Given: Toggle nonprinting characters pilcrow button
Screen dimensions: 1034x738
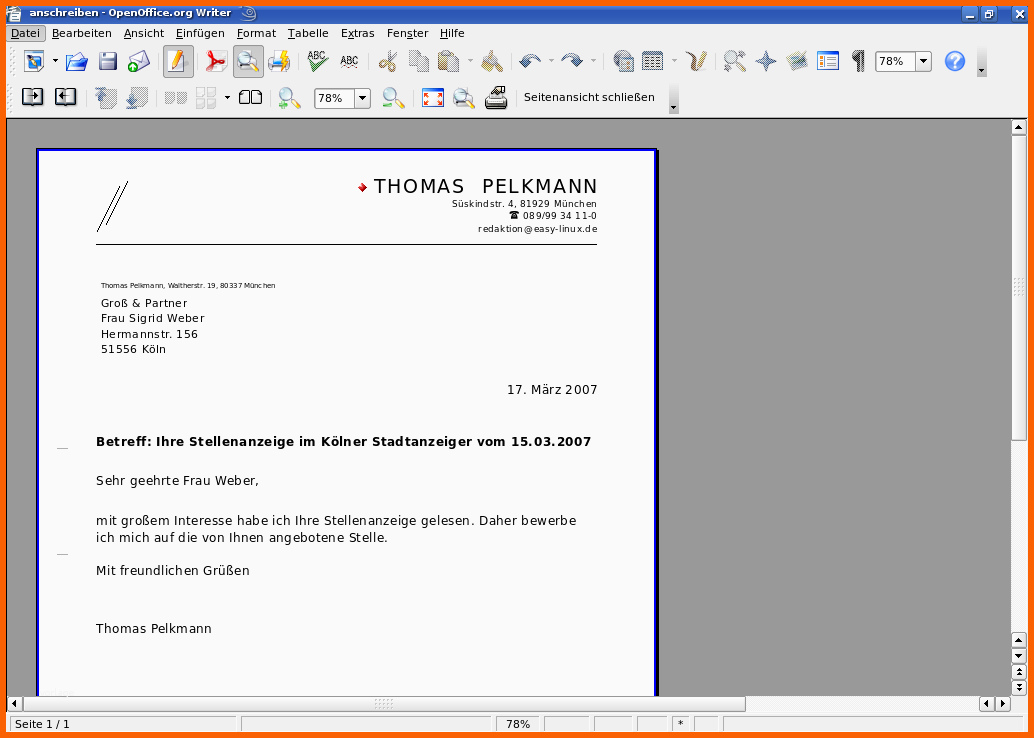Looking at the screenshot, I should pyautogui.click(x=858, y=62).
